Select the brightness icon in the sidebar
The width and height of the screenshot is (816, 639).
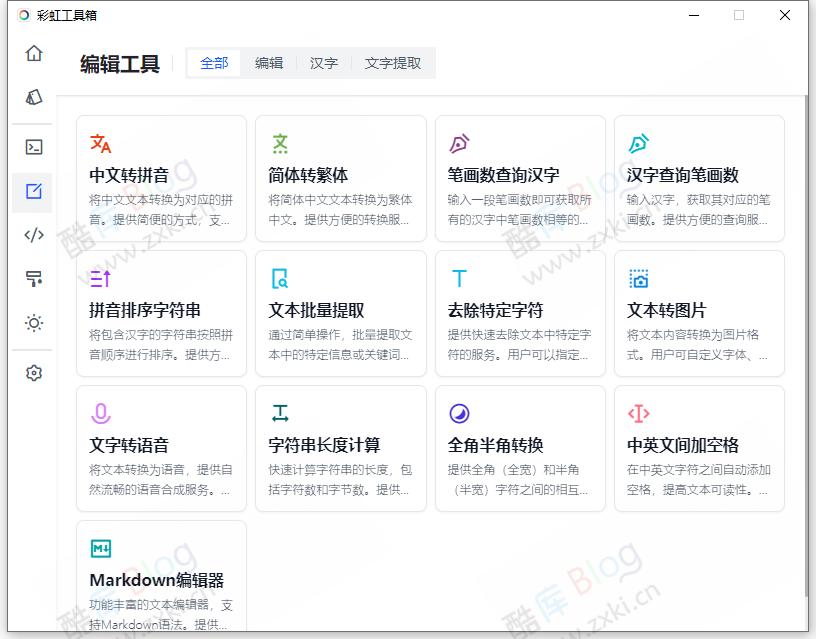tap(33, 323)
